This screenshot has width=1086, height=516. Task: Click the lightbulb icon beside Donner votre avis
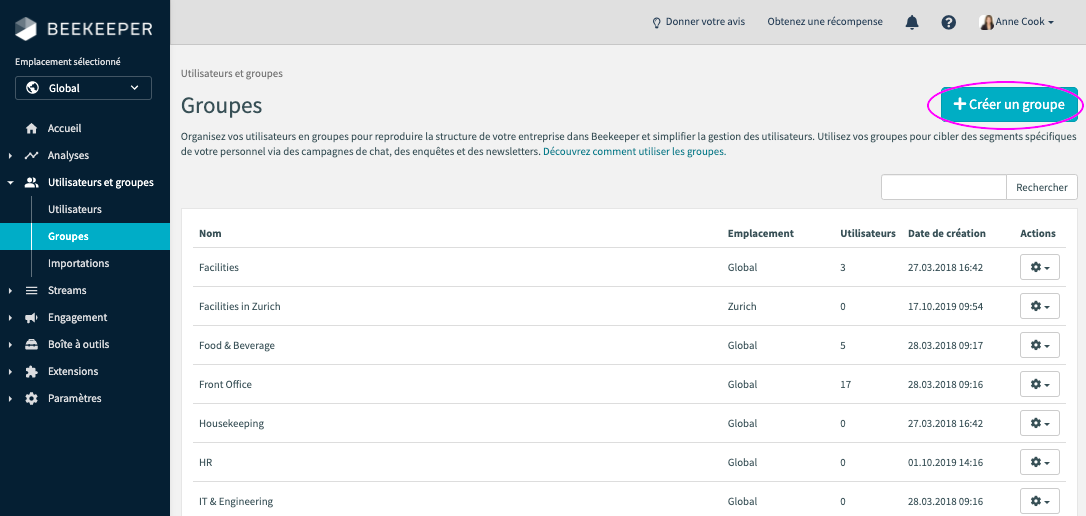coord(657,22)
